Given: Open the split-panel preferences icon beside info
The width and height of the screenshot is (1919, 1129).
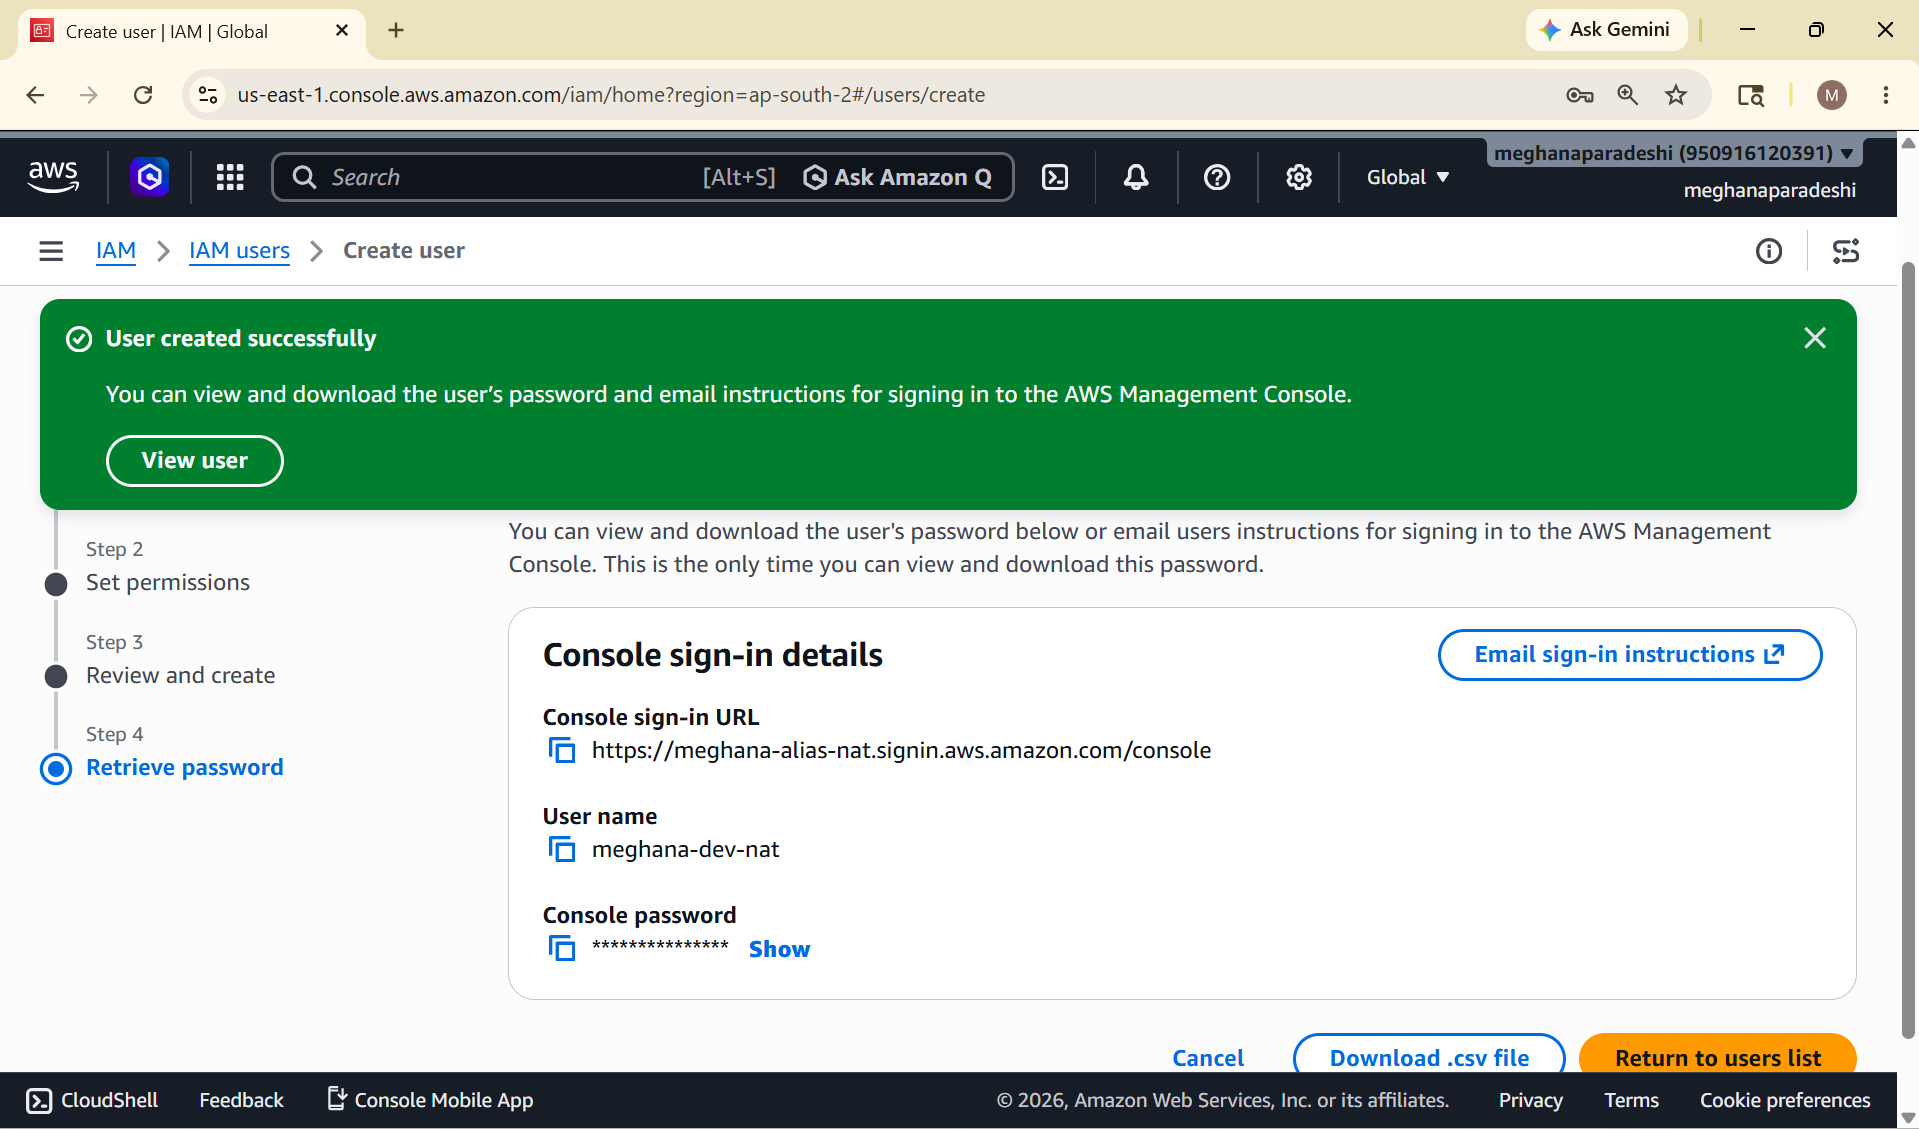Looking at the screenshot, I should click(x=1846, y=251).
